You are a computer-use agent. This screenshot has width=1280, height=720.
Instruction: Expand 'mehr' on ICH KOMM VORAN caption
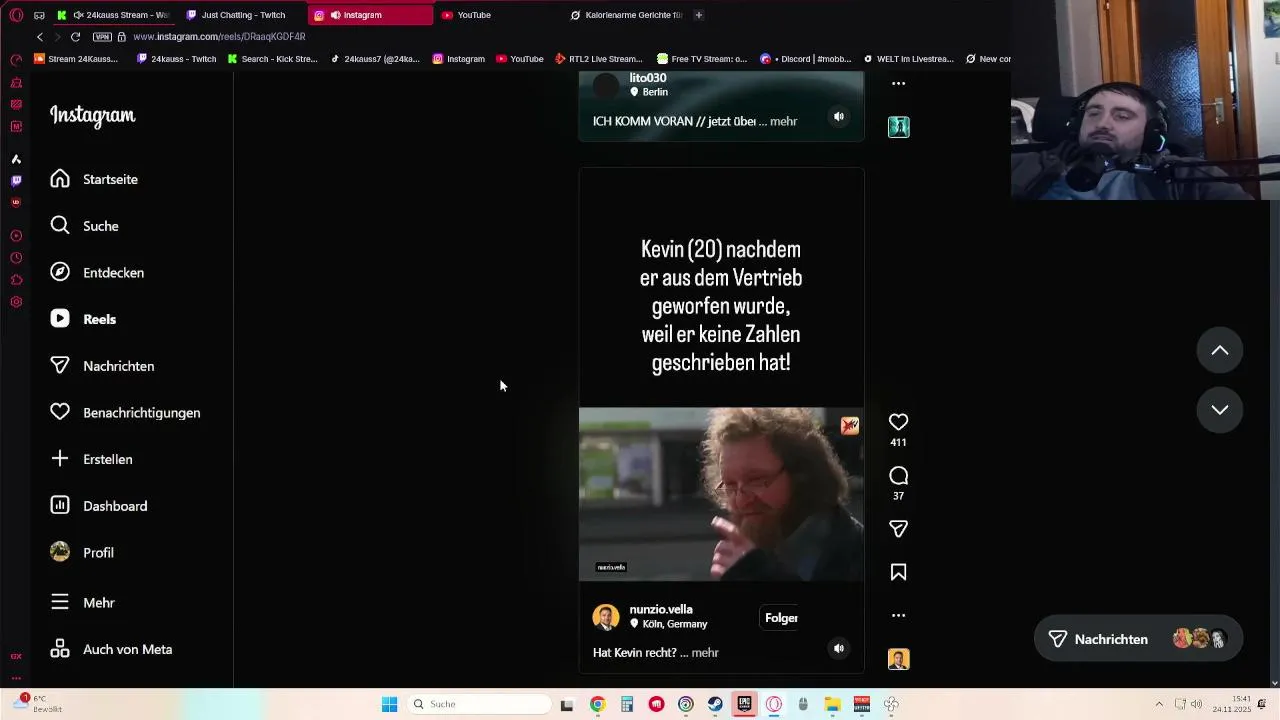point(784,121)
